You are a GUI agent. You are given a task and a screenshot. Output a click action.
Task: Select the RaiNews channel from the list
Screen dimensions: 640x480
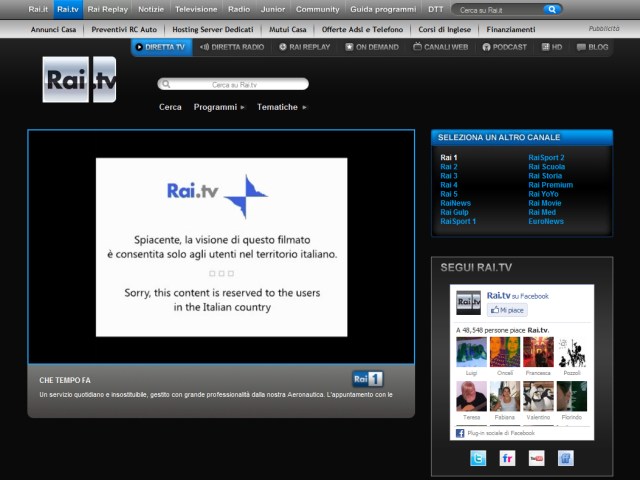coord(455,203)
